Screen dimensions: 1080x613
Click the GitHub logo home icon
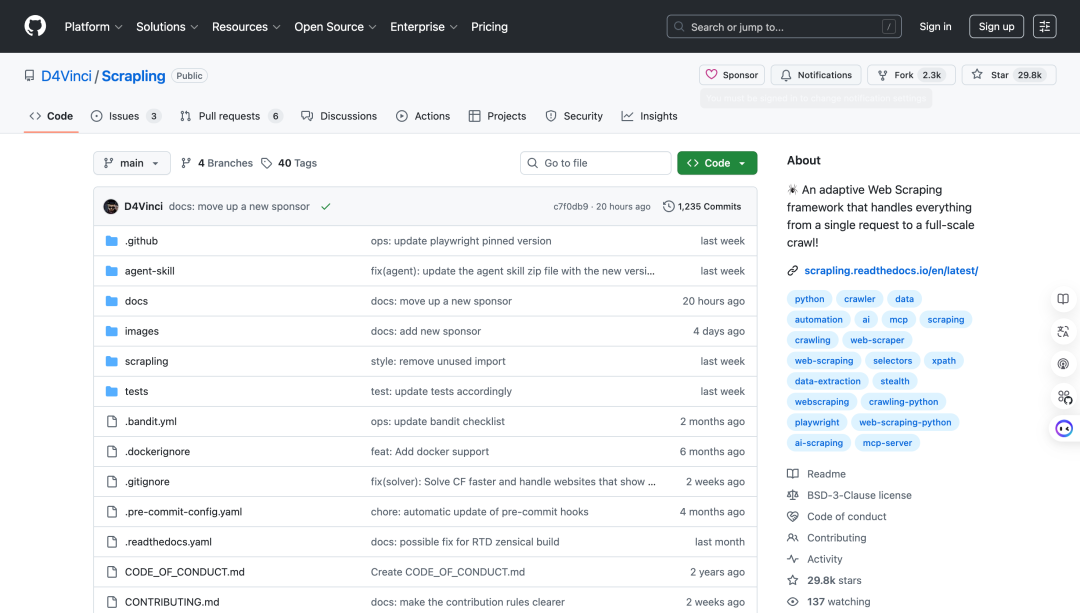click(35, 26)
